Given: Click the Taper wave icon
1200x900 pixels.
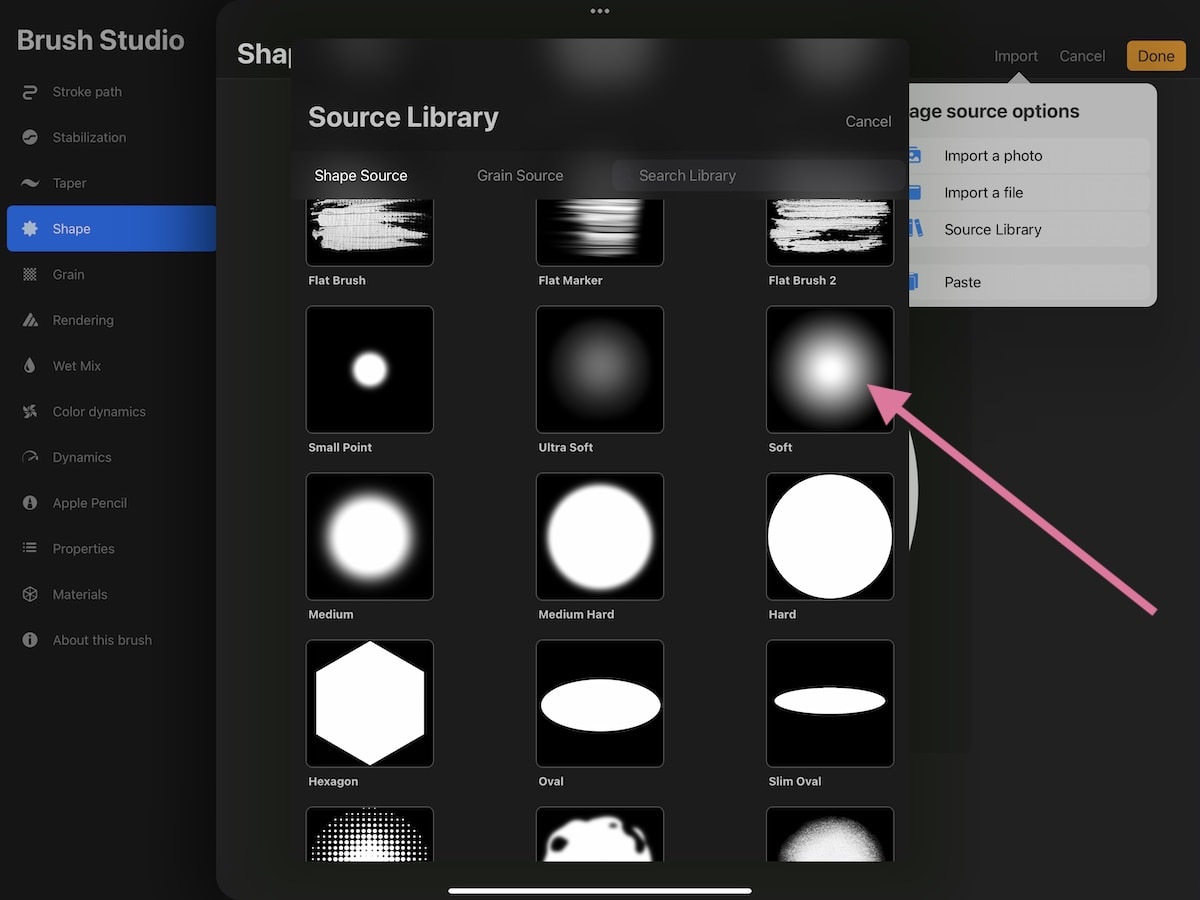Looking at the screenshot, I should [x=30, y=183].
